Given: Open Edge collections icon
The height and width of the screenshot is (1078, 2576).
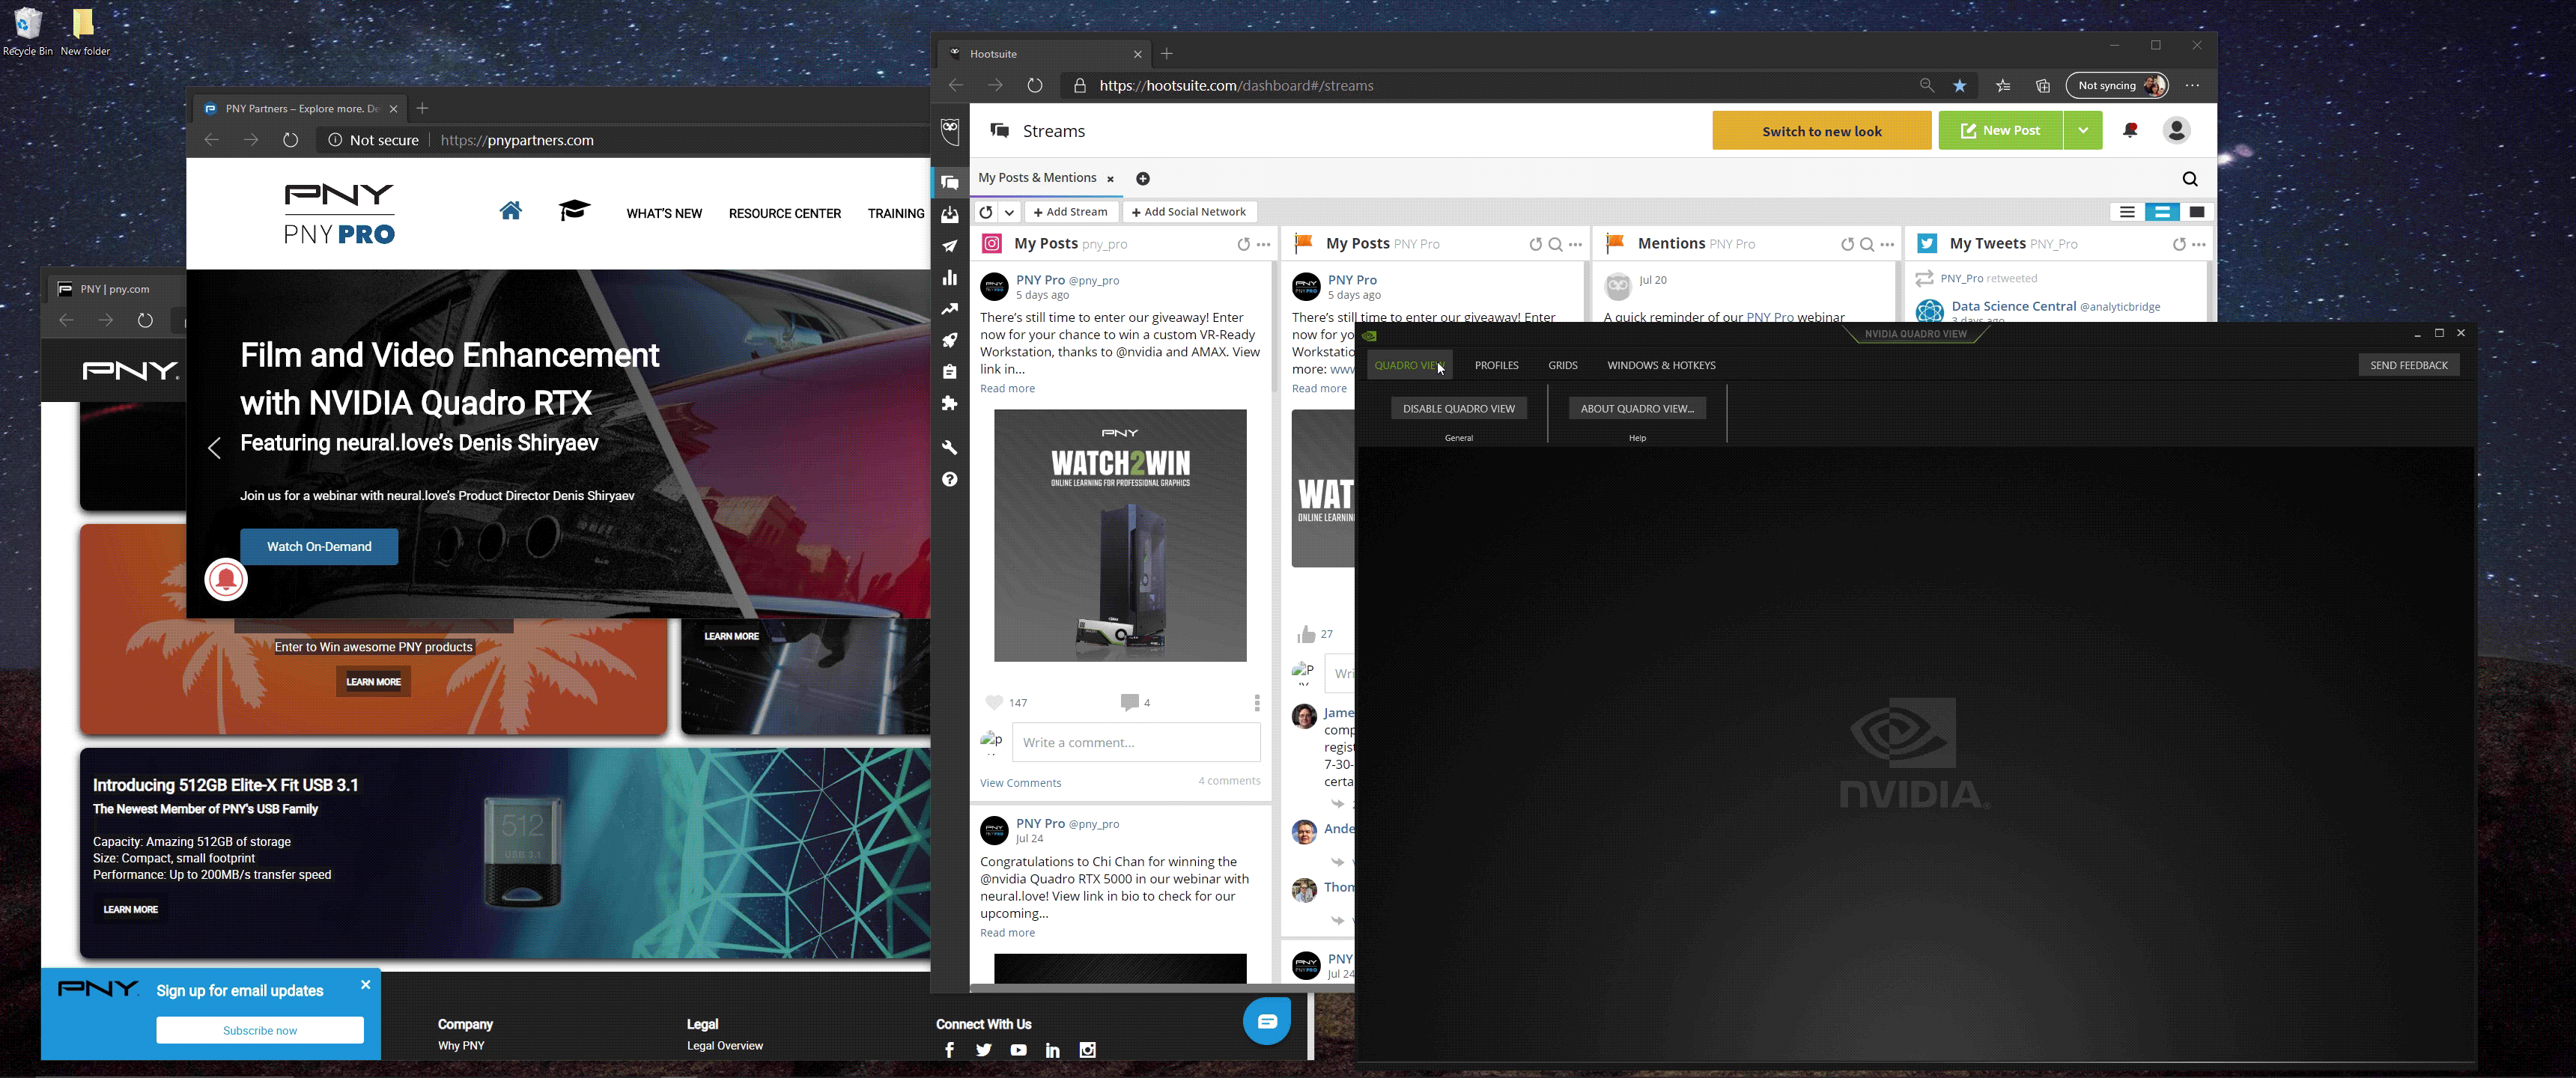Looking at the screenshot, I should pyautogui.click(x=2043, y=86).
